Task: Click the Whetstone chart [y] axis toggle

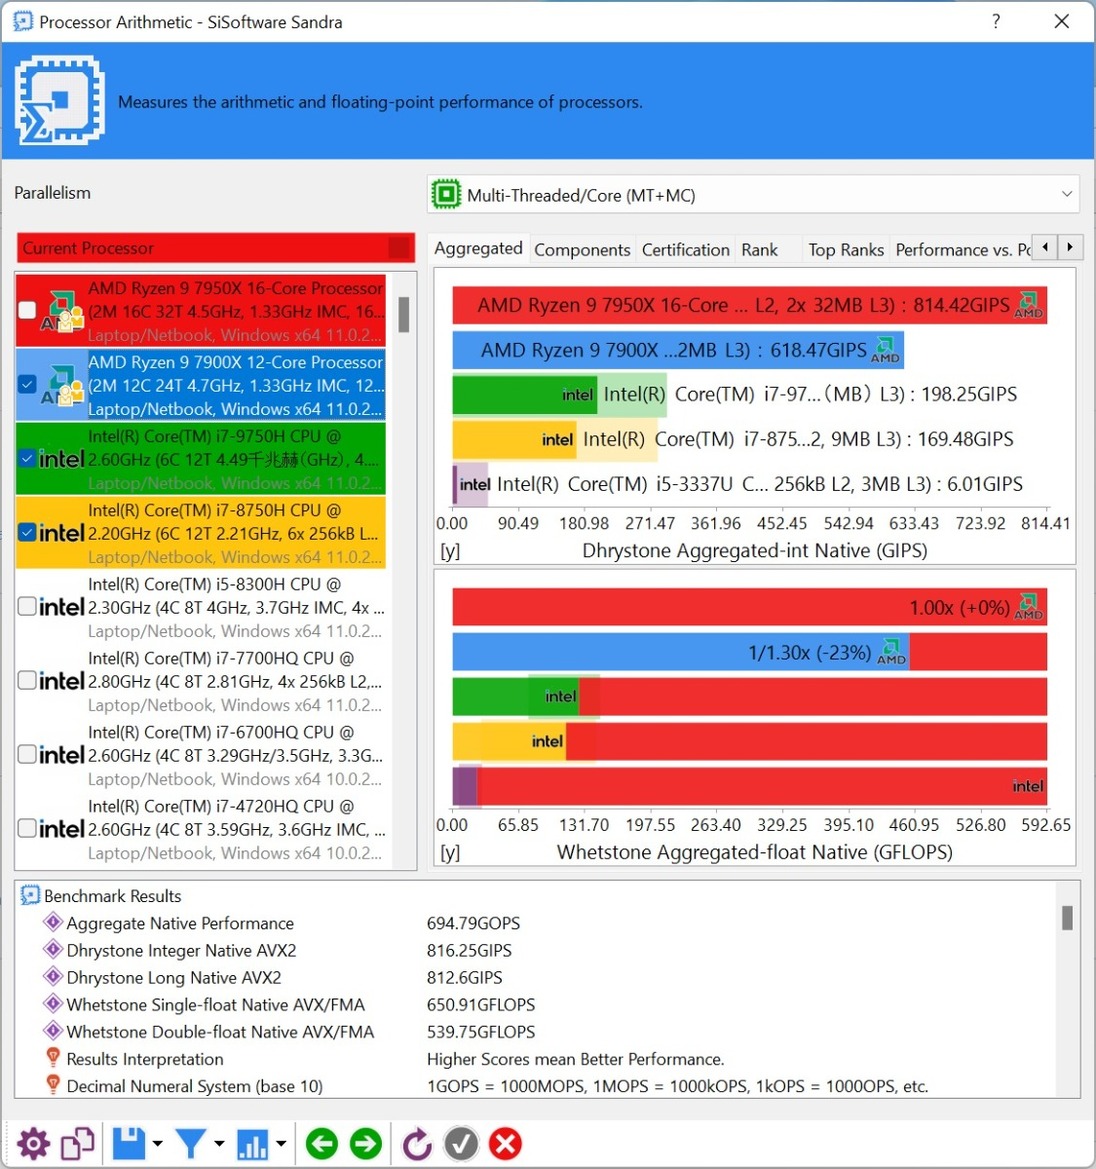Action: tap(450, 852)
